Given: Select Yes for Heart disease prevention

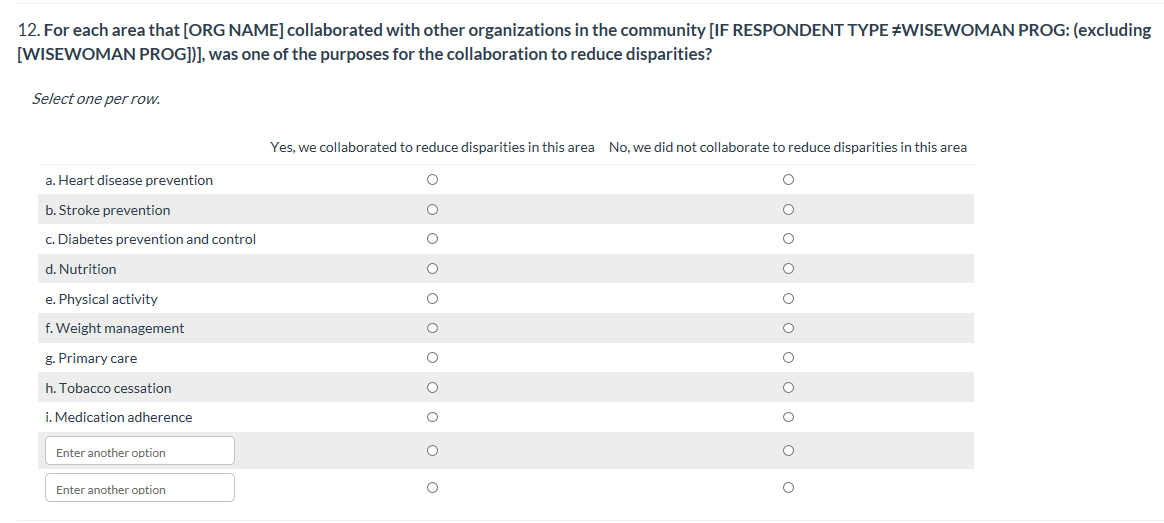Looking at the screenshot, I should point(432,180).
